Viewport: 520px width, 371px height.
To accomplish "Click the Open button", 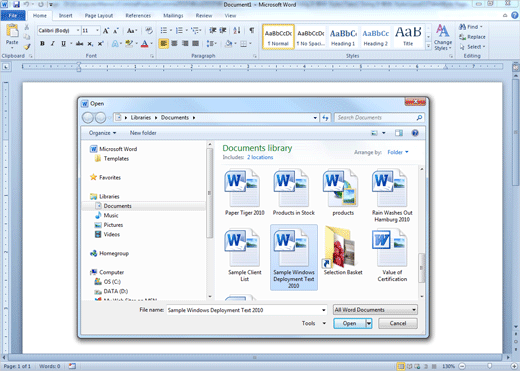I will [x=349, y=323].
